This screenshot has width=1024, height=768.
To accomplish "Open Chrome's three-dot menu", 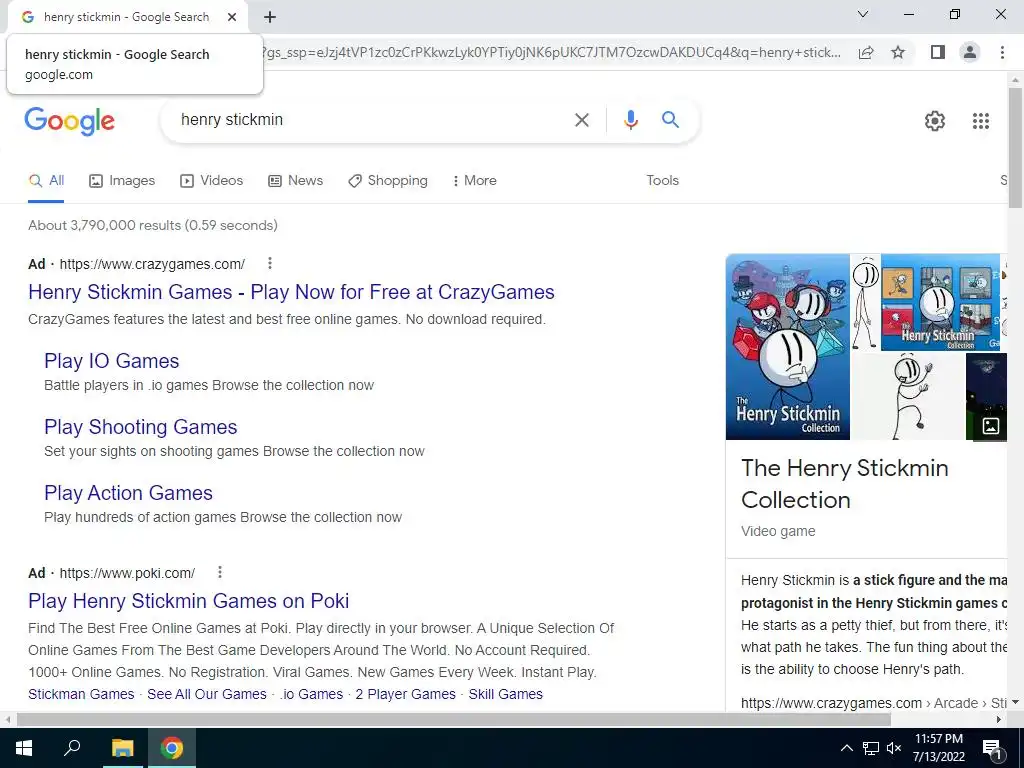I will coord(1002,52).
